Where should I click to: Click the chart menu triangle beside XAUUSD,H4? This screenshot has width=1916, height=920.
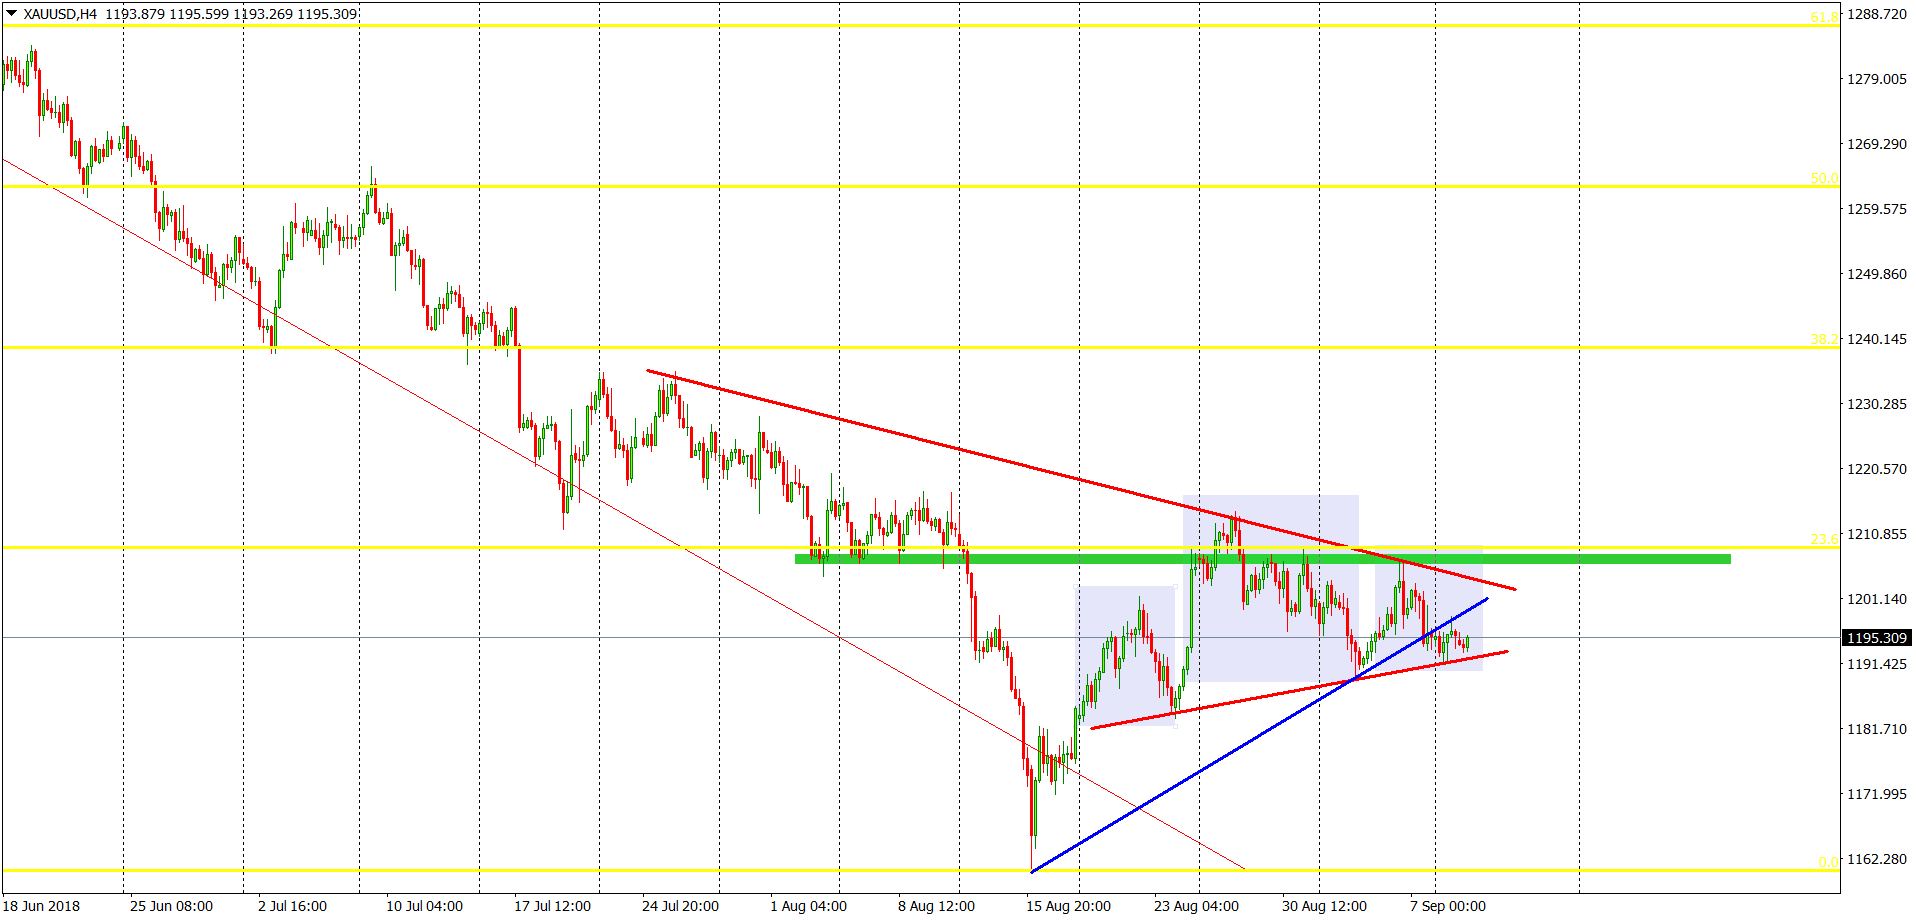11,14
